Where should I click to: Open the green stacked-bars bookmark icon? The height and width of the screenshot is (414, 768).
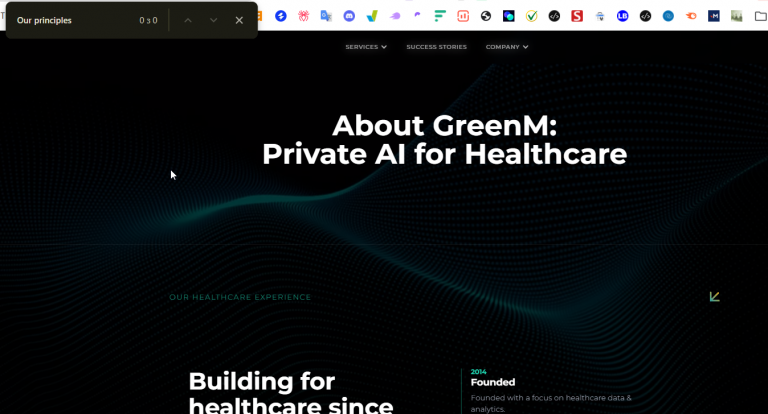(x=440, y=16)
